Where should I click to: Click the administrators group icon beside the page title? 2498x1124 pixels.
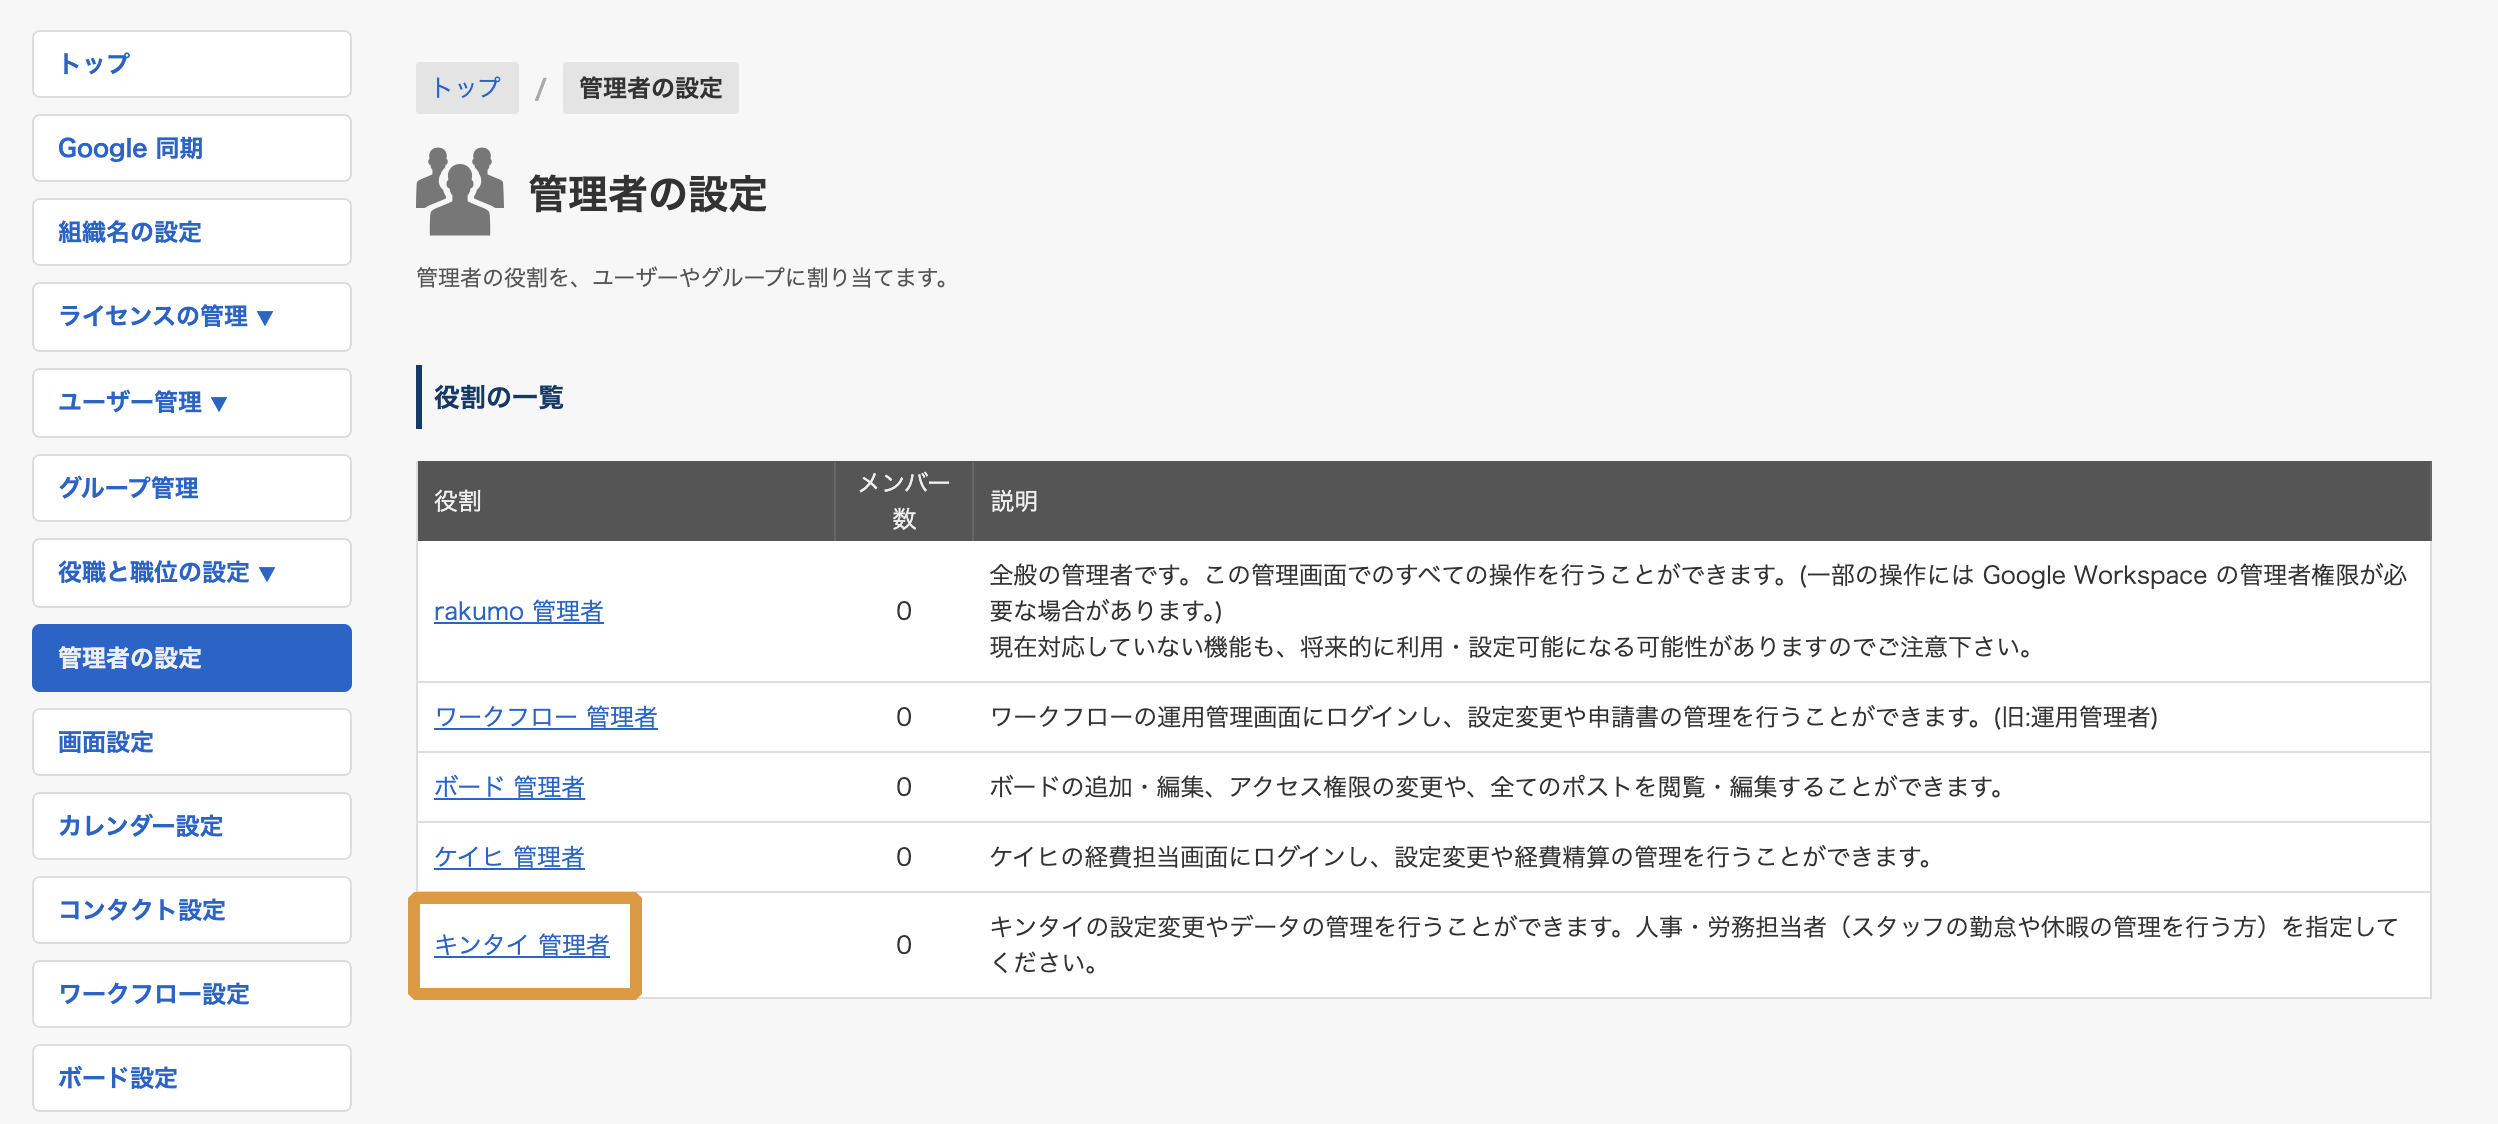(460, 191)
